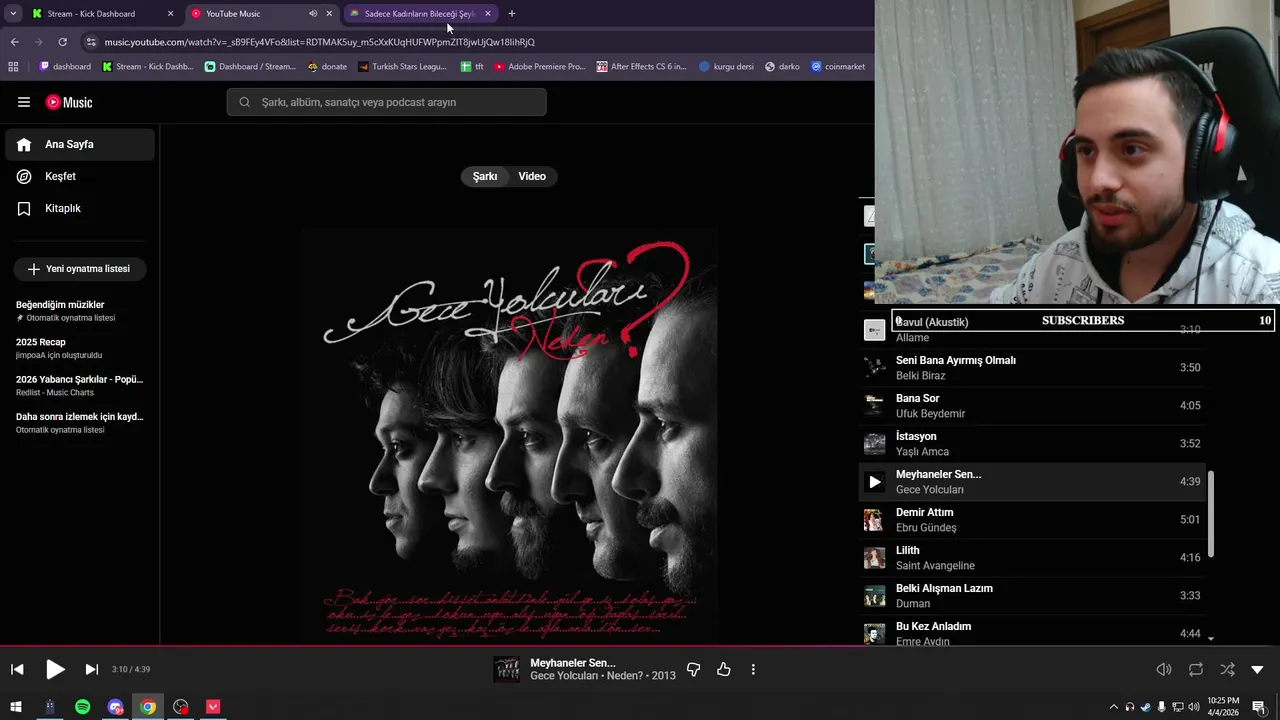Screen dimensions: 1280x720
Task: Open the Turkish Stars League bookmark
Action: coord(402,67)
